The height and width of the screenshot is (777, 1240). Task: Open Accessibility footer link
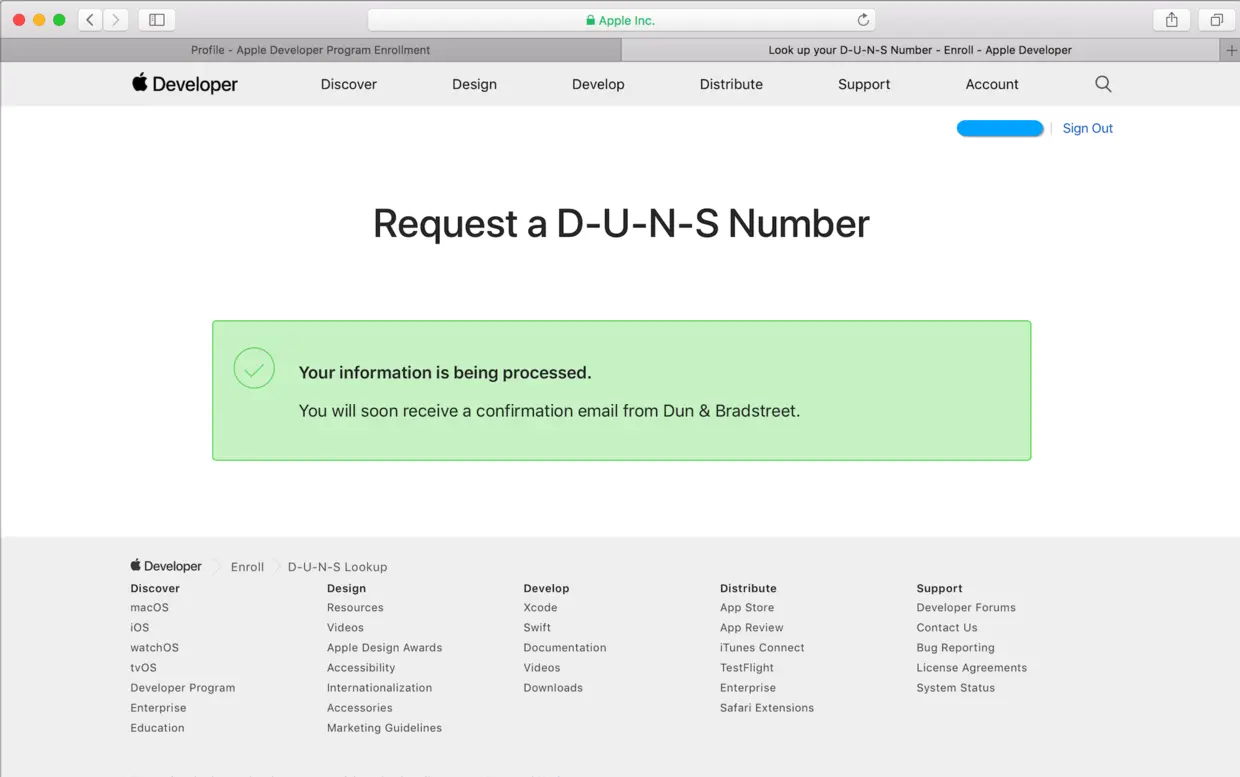tap(361, 668)
